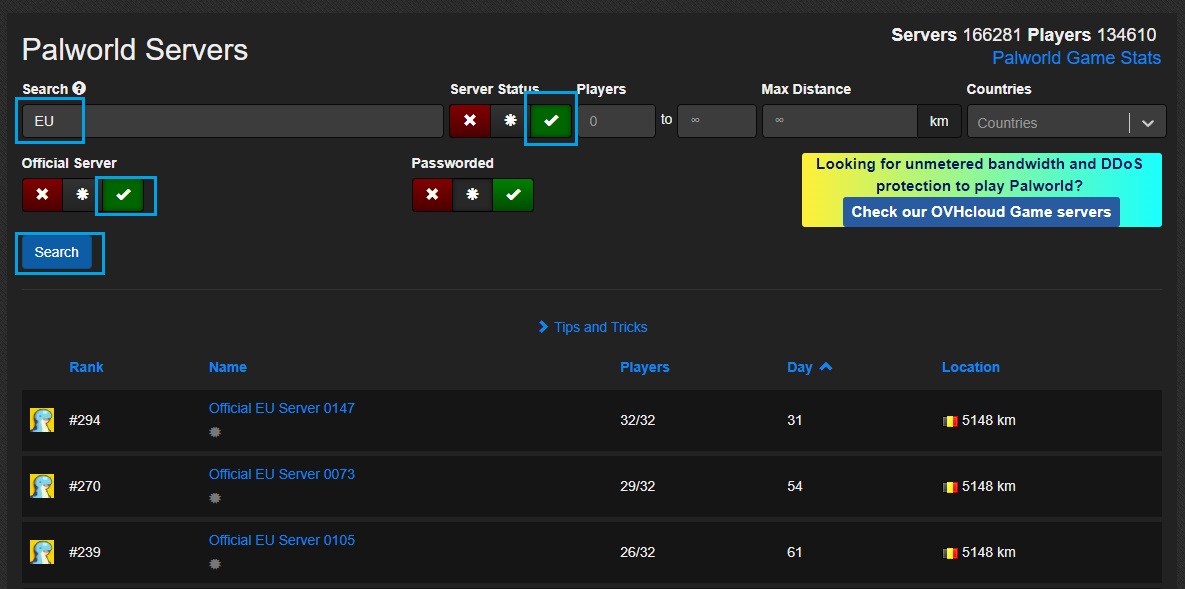Sort the table by Day column

tap(800, 367)
